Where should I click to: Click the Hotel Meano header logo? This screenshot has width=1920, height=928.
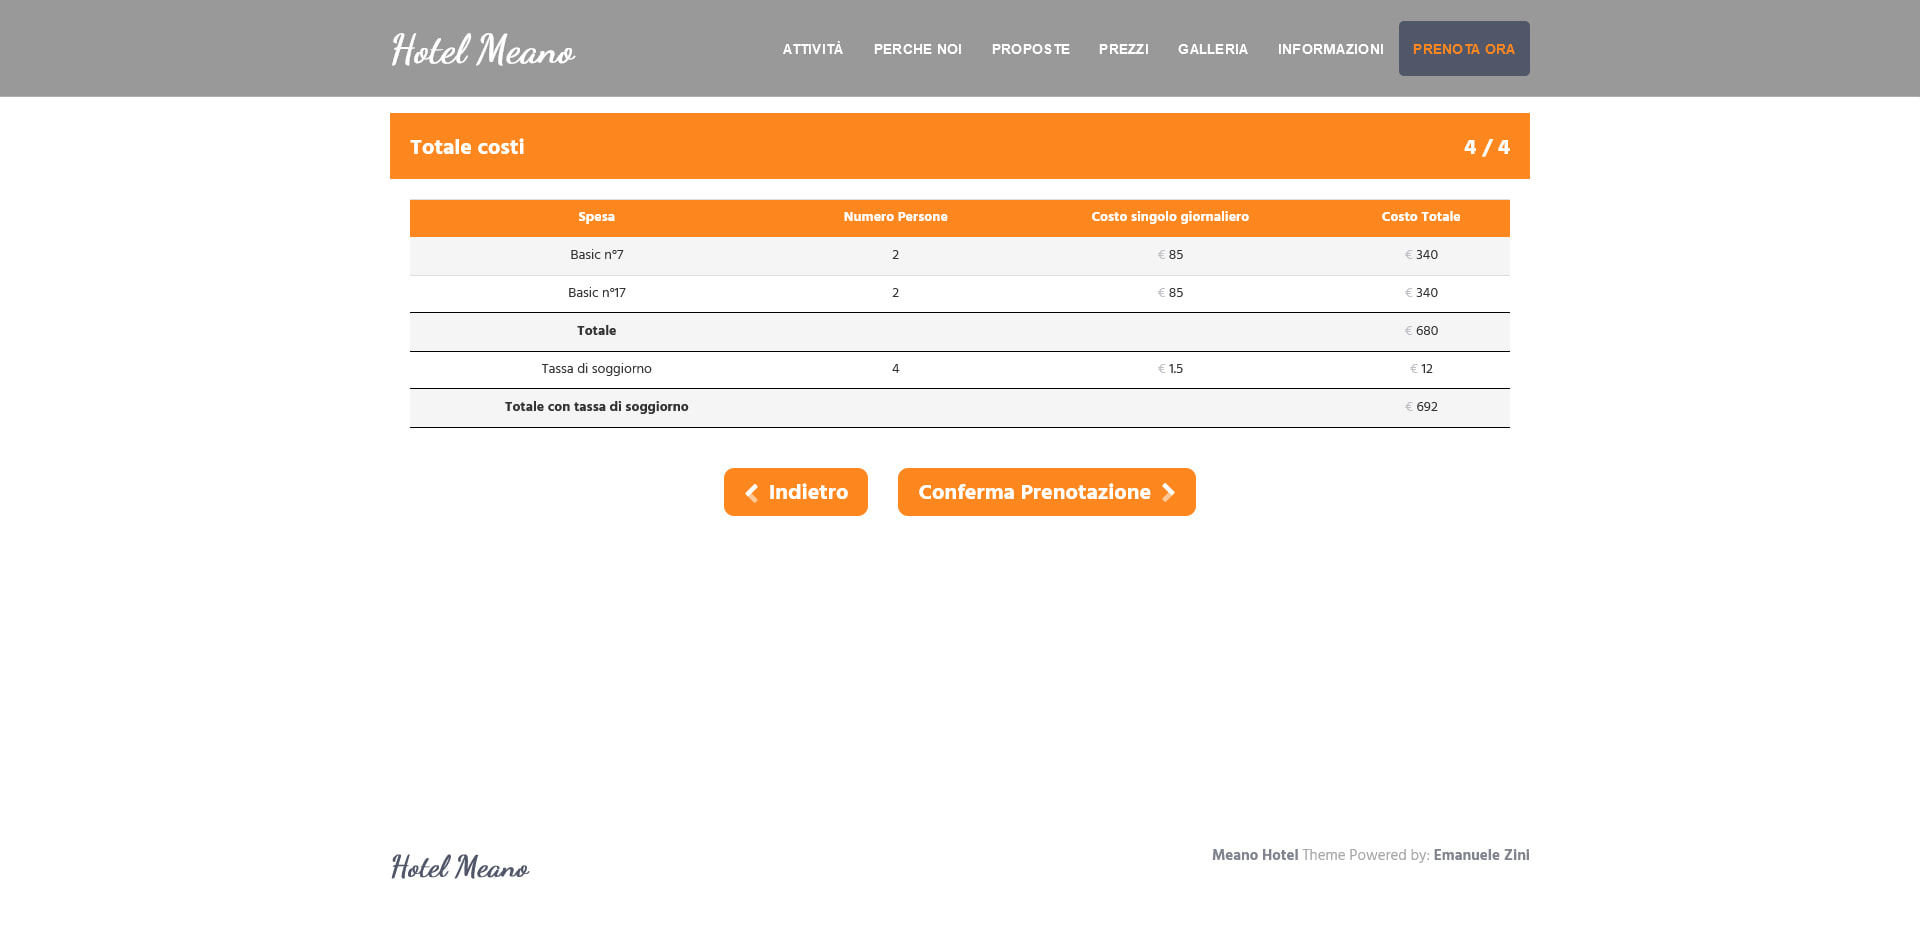click(x=483, y=50)
